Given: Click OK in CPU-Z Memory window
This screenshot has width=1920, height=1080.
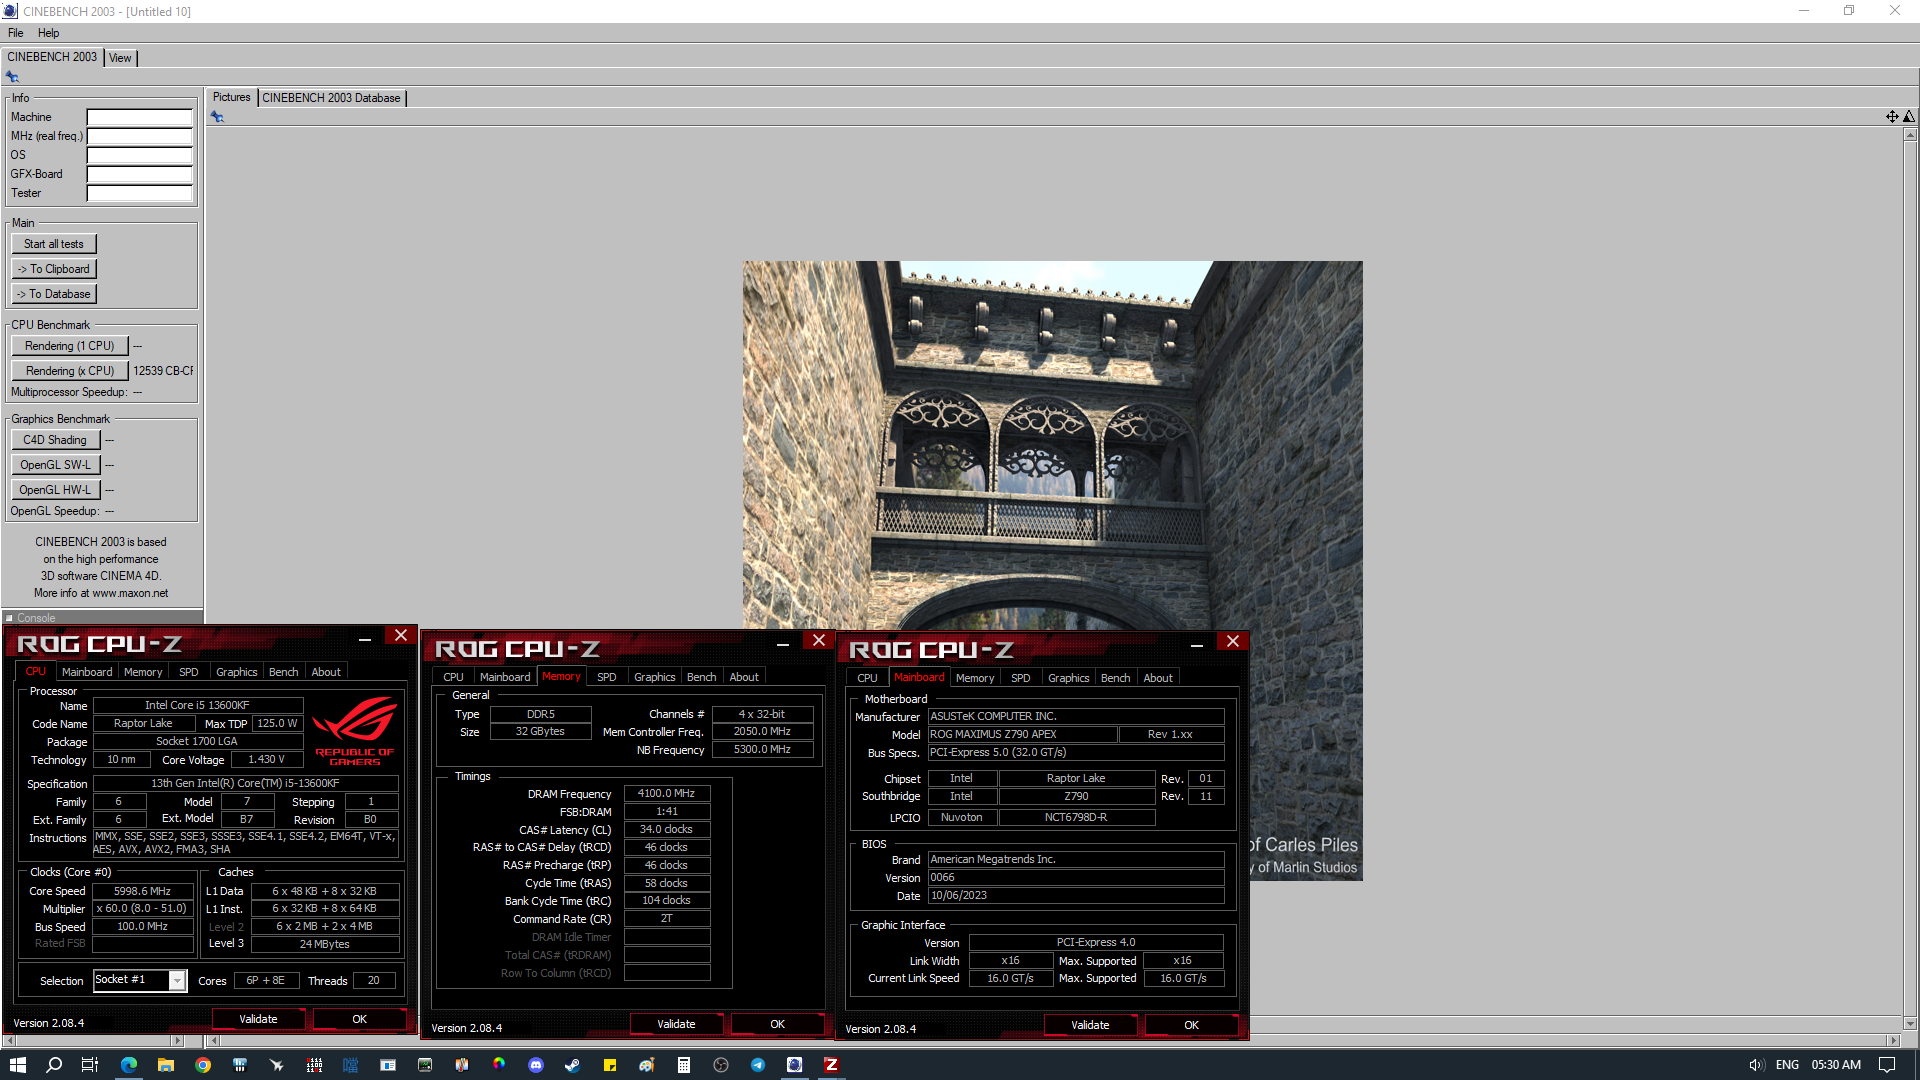Looking at the screenshot, I should (x=777, y=1024).
